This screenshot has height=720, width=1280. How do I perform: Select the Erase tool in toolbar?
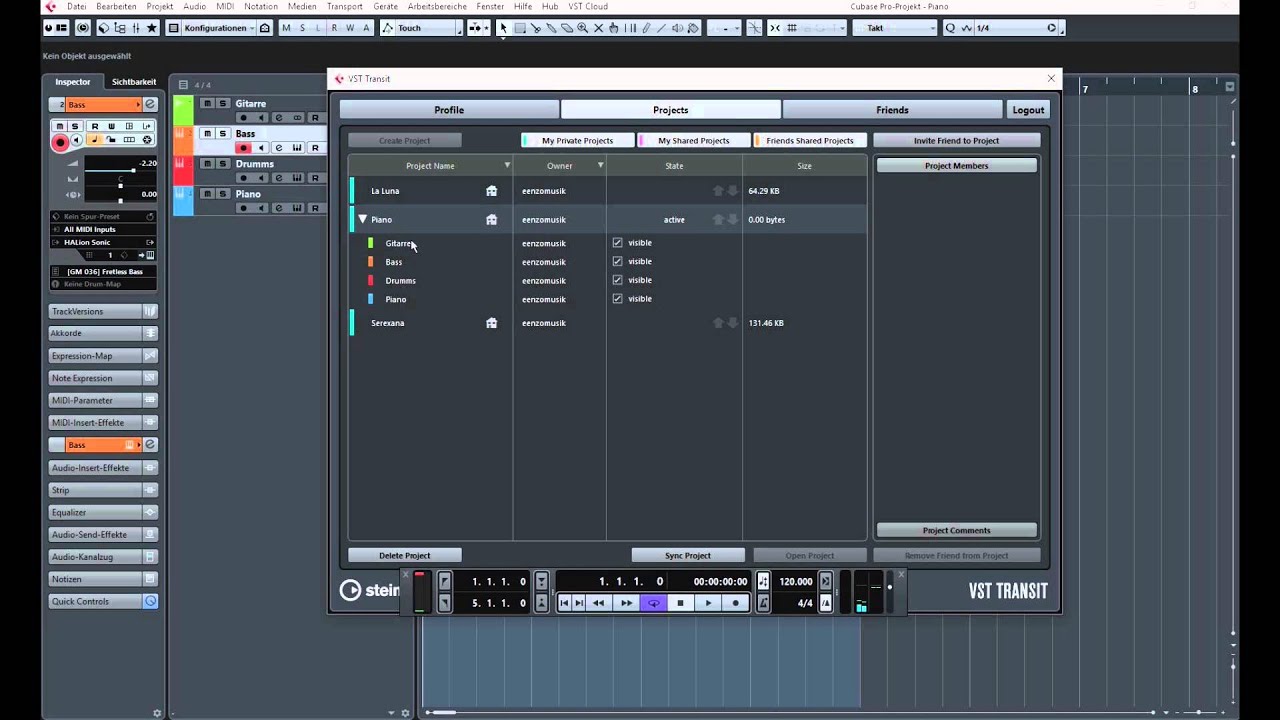(x=567, y=28)
